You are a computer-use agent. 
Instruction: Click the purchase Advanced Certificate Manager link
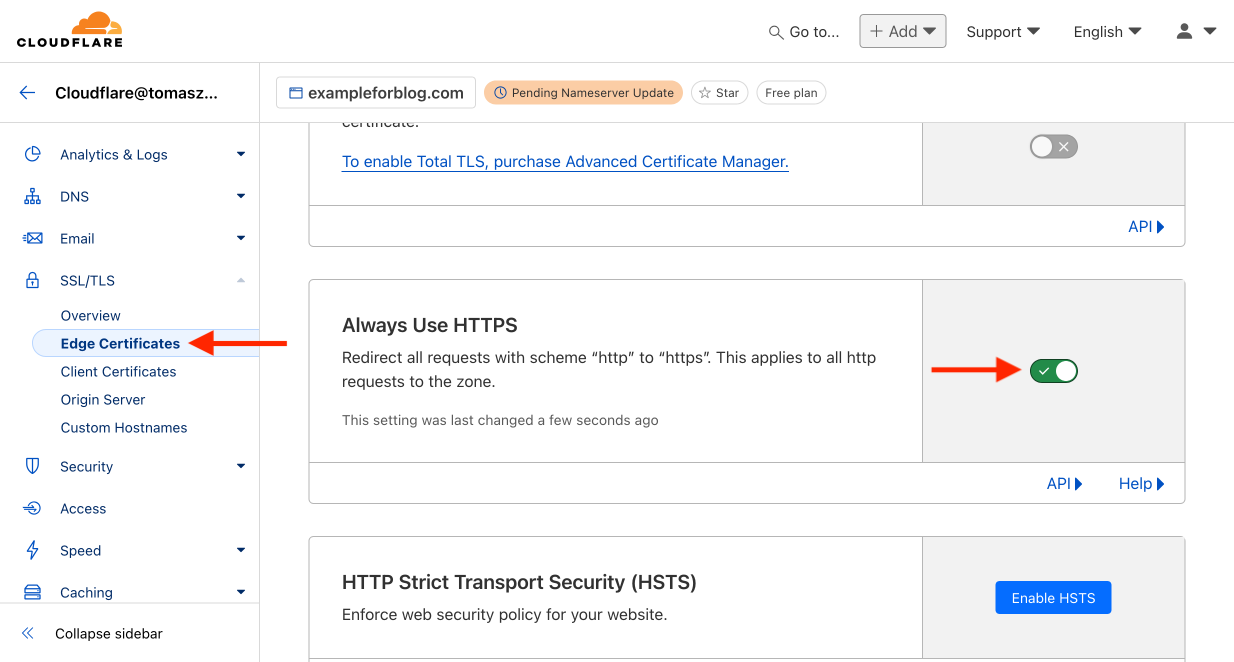click(565, 161)
